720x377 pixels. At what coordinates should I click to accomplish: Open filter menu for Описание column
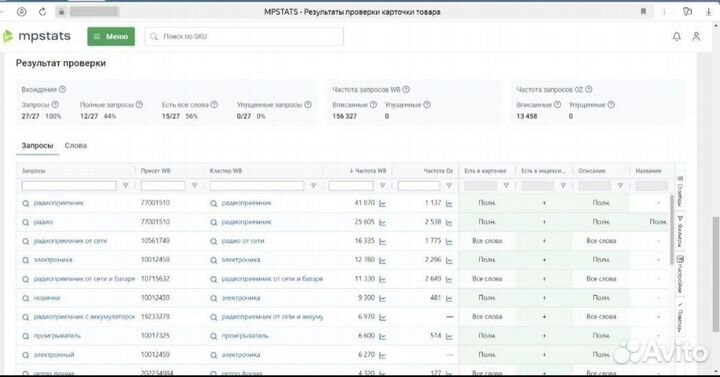pos(620,186)
